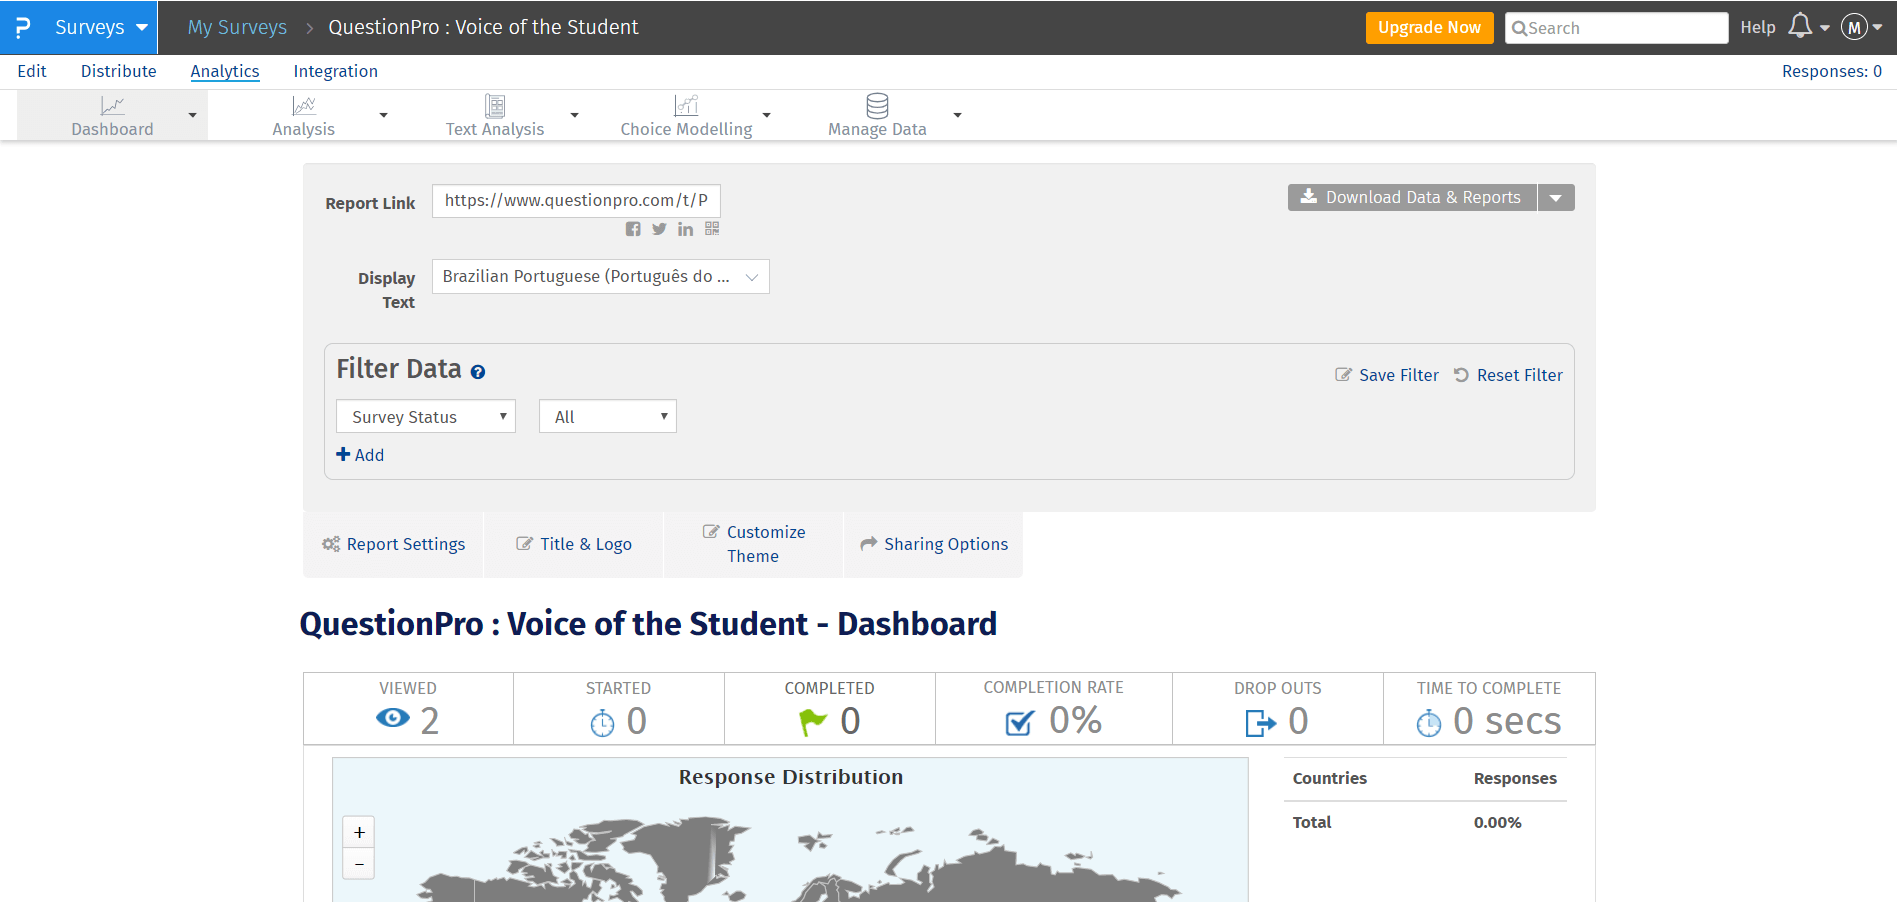Open the Survey Status filter dropdown
Screen dimensions: 1897x902
(x=426, y=416)
